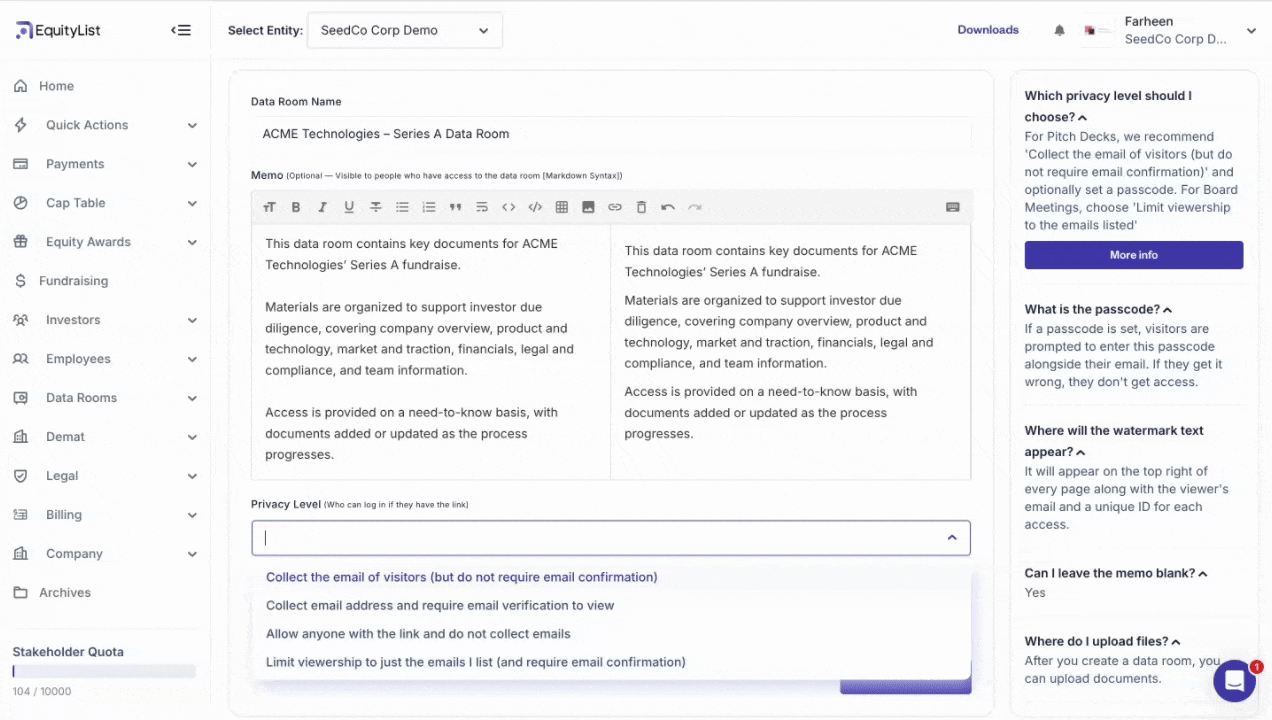Image resolution: width=1272 pixels, height=720 pixels.
Task: Insert a bulleted list in the memo
Action: 402,207
